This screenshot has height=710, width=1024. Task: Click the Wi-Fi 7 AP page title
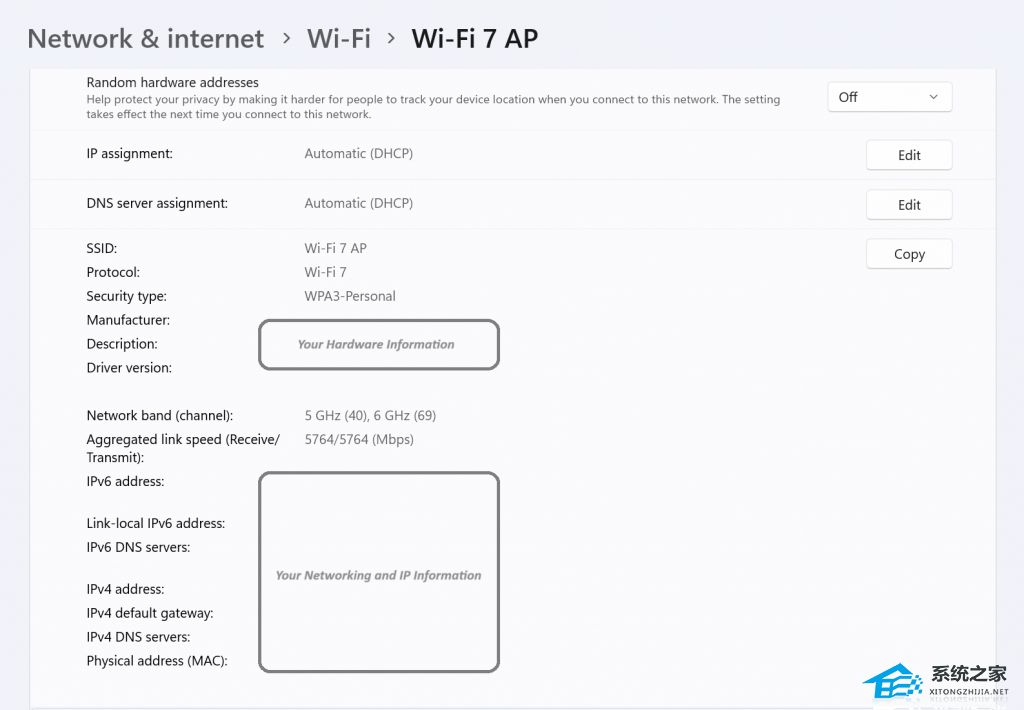click(475, 39)
